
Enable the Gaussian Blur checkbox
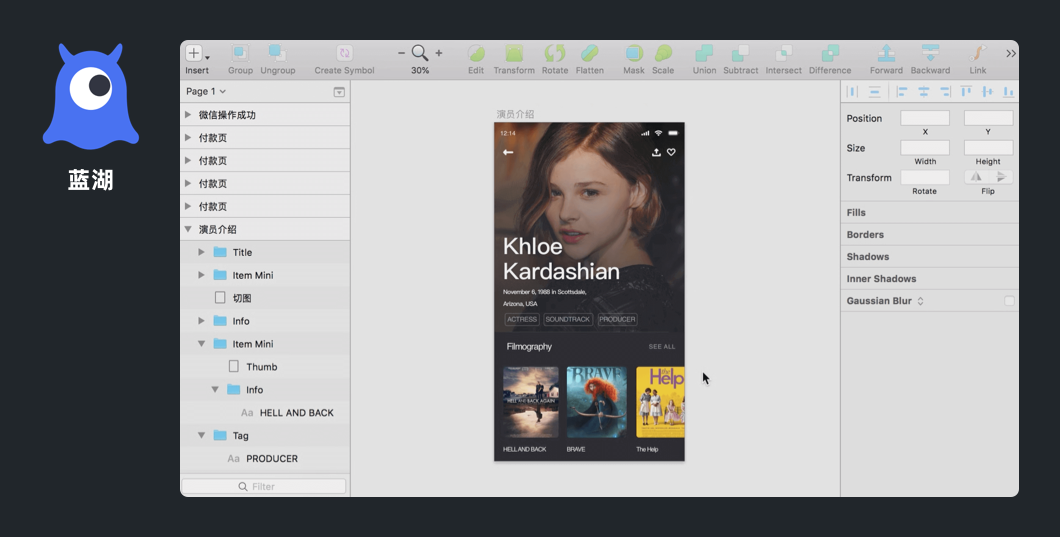[1009, 301]
